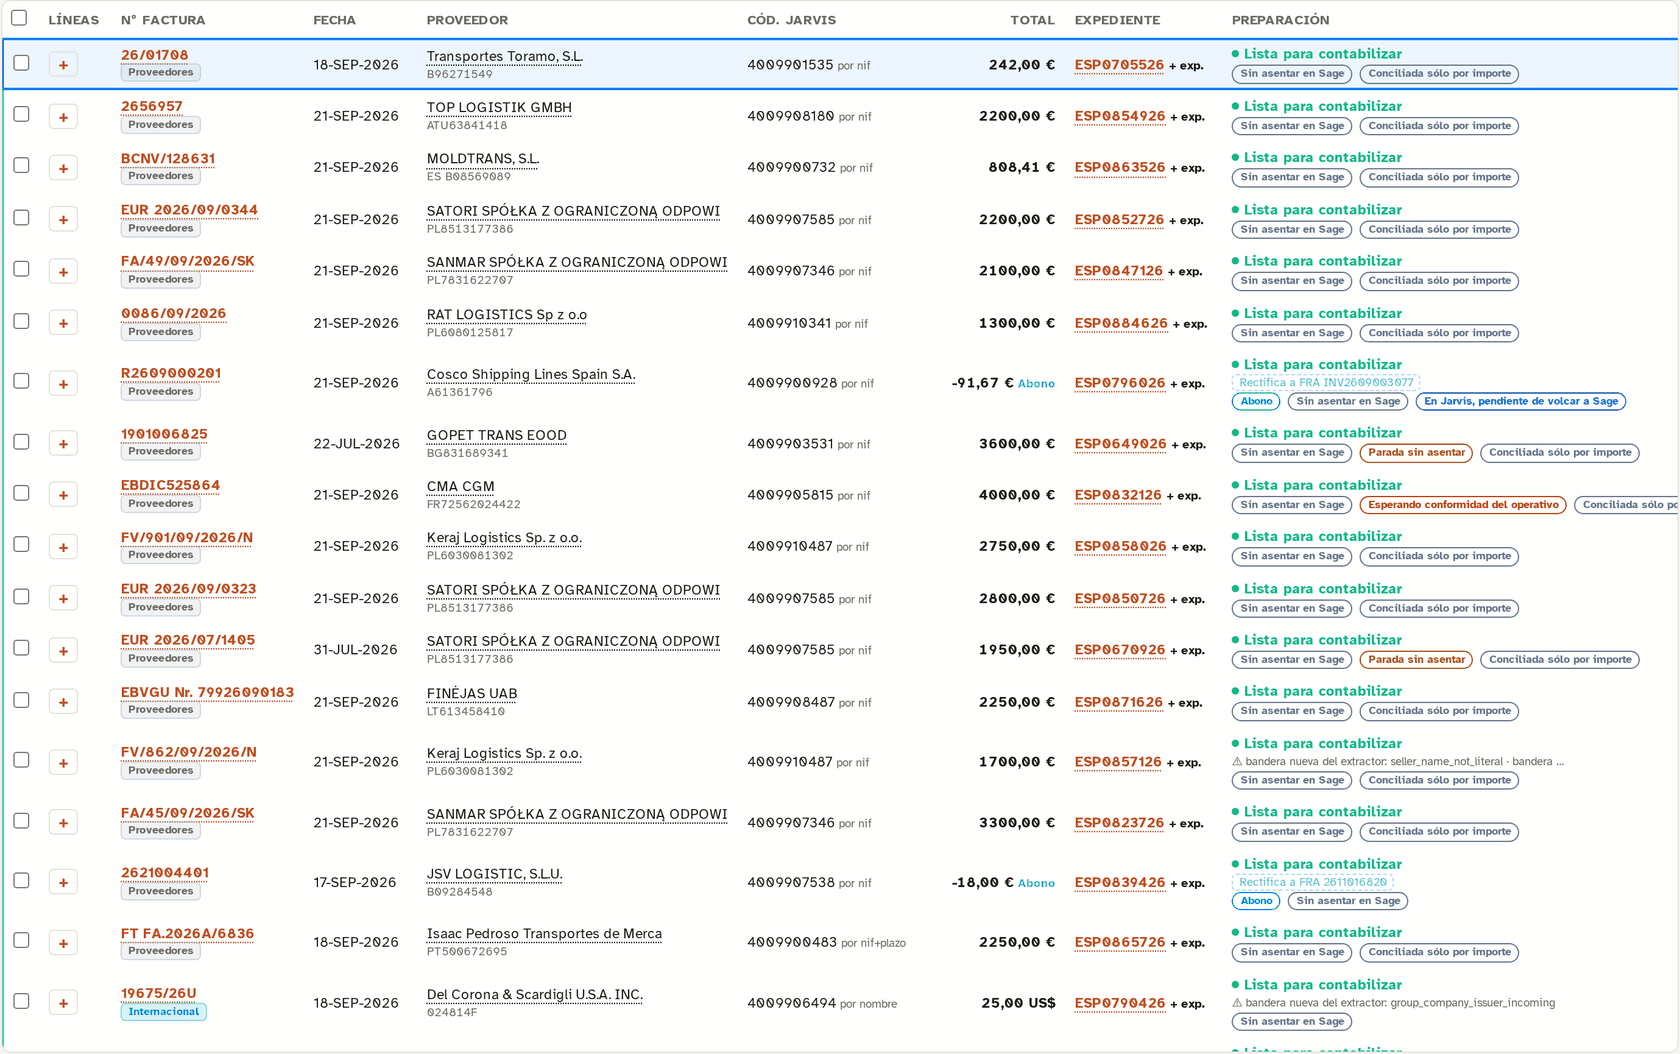Open expediente ESP0796026

coord(1120,383)
